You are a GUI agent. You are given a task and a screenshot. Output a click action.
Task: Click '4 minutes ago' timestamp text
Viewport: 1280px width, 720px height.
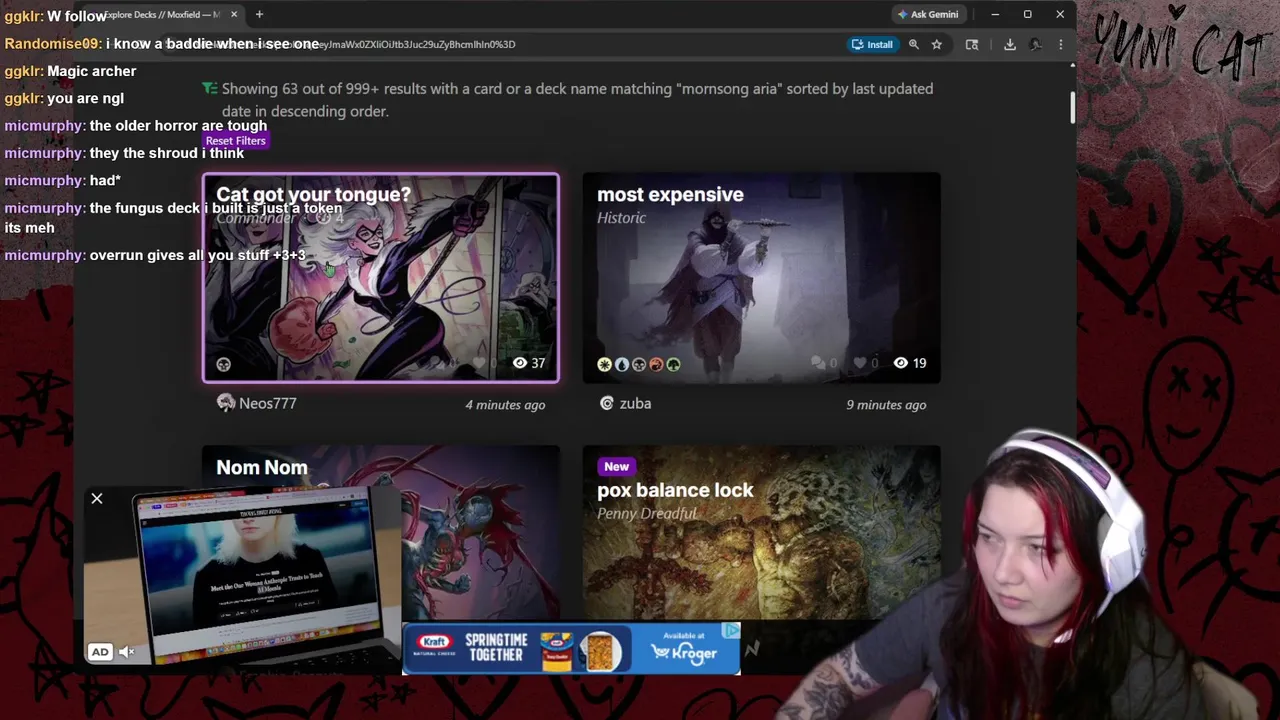505,405
